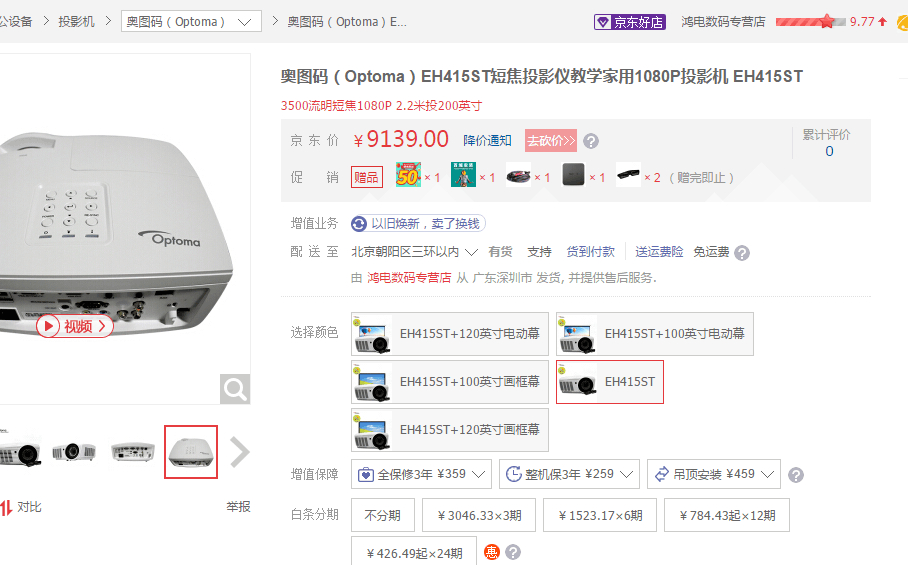
Task: Play the product video
Action: [x=75, y=326]
